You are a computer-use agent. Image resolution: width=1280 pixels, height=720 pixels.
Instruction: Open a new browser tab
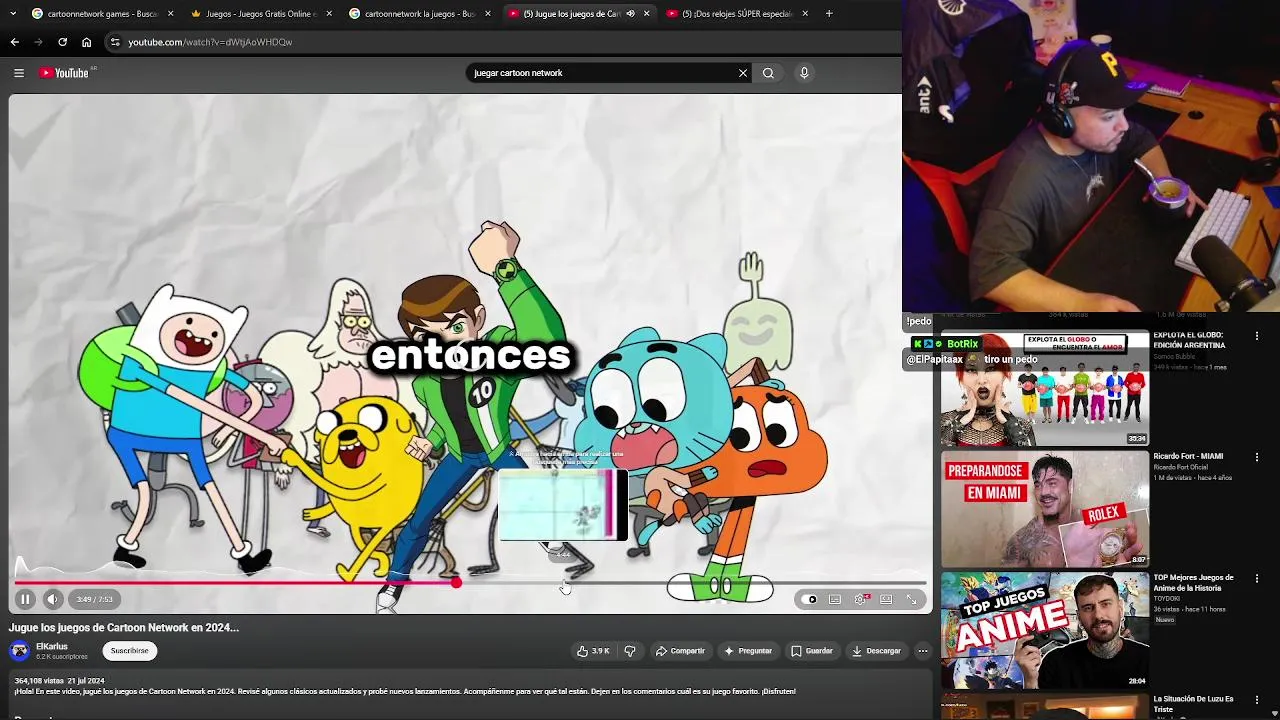[829, 14]
